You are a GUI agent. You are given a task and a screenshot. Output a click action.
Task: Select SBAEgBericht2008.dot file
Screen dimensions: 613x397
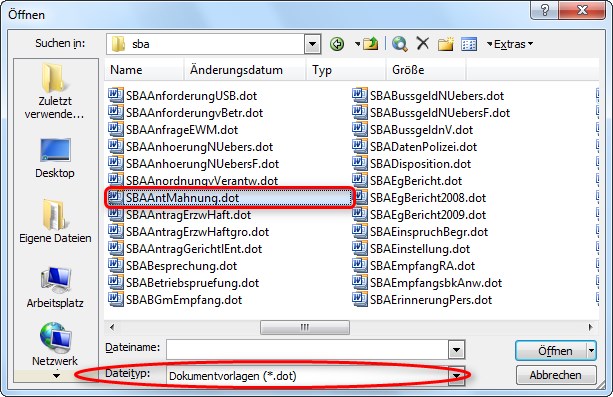[419, 198]
